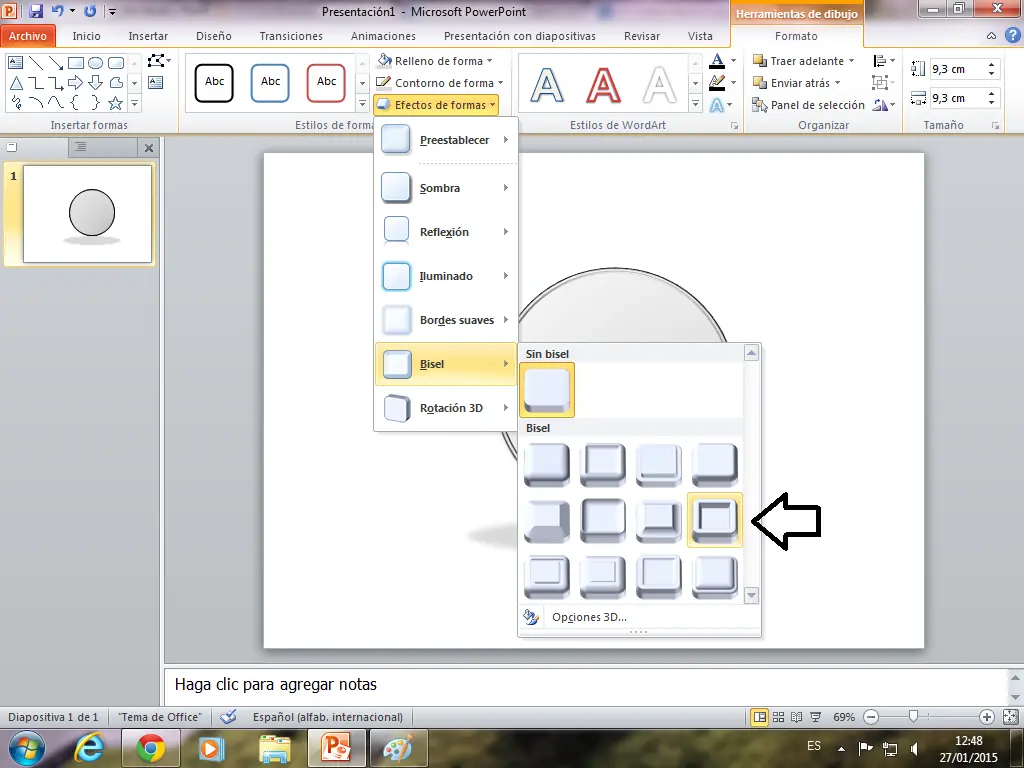Screen dimensions: 1024x768
Task: Apply the blue outline WordArt A style
Action: coord(547,86)
